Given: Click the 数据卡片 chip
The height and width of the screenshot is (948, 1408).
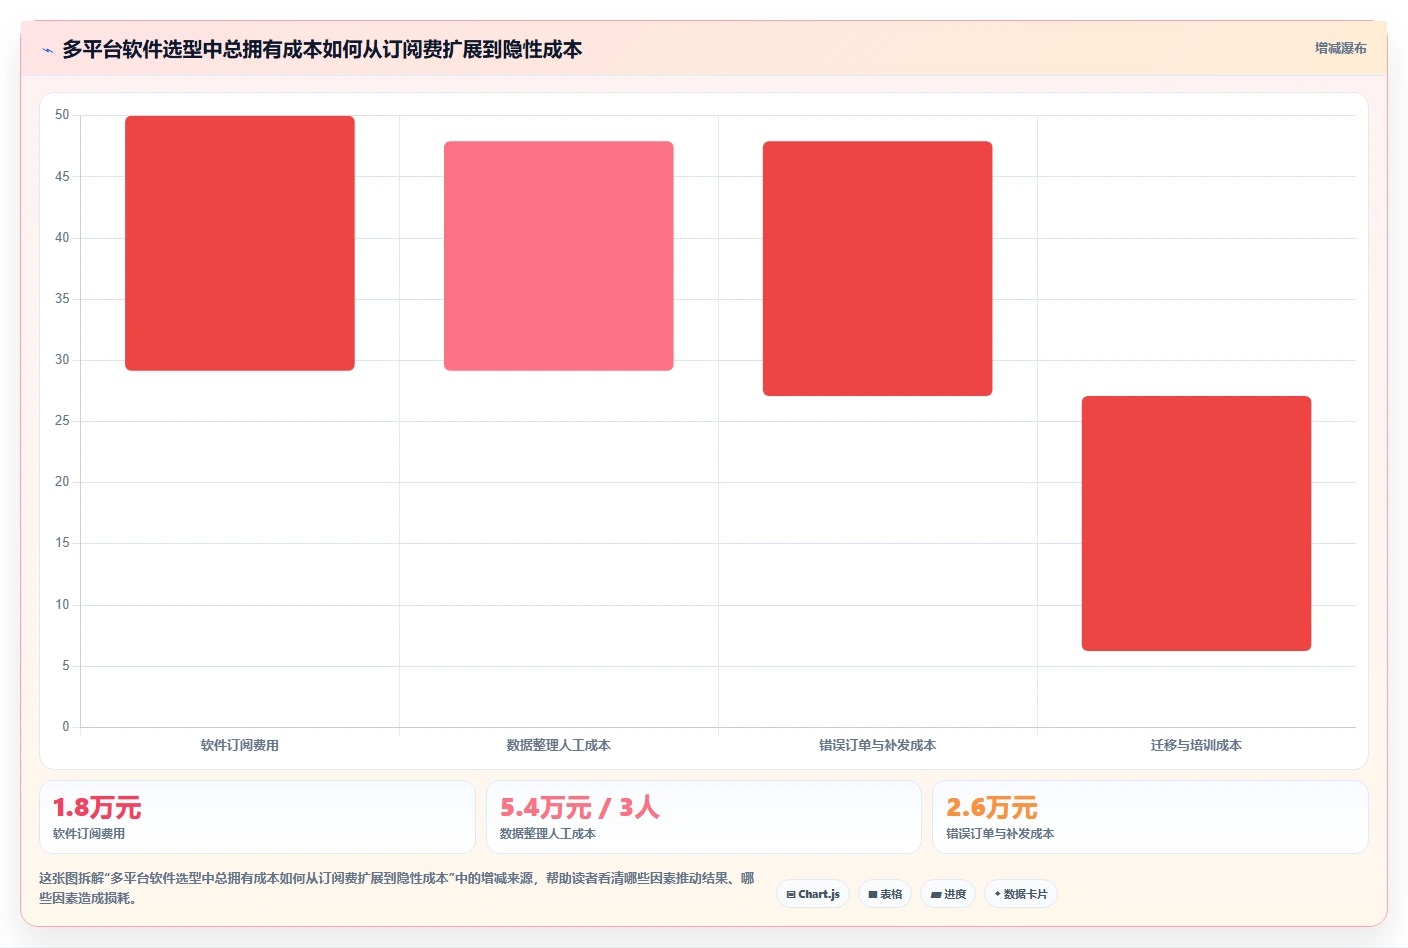Looking at the screenshot, I should coord(1021,894).
